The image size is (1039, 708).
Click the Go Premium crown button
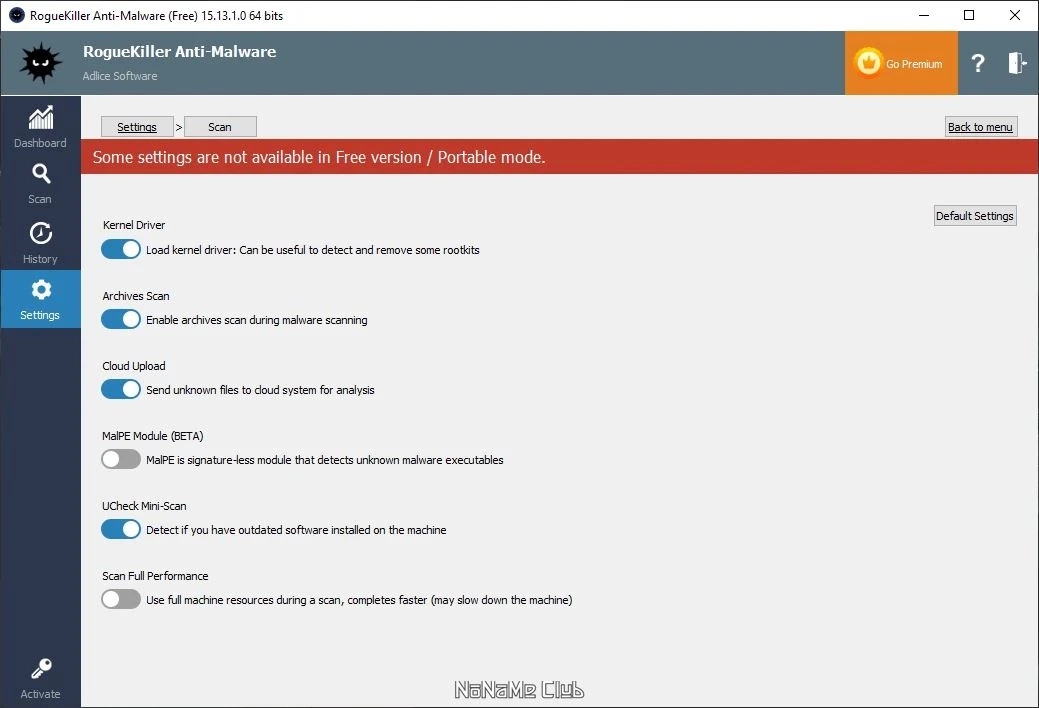click(901, 63)
